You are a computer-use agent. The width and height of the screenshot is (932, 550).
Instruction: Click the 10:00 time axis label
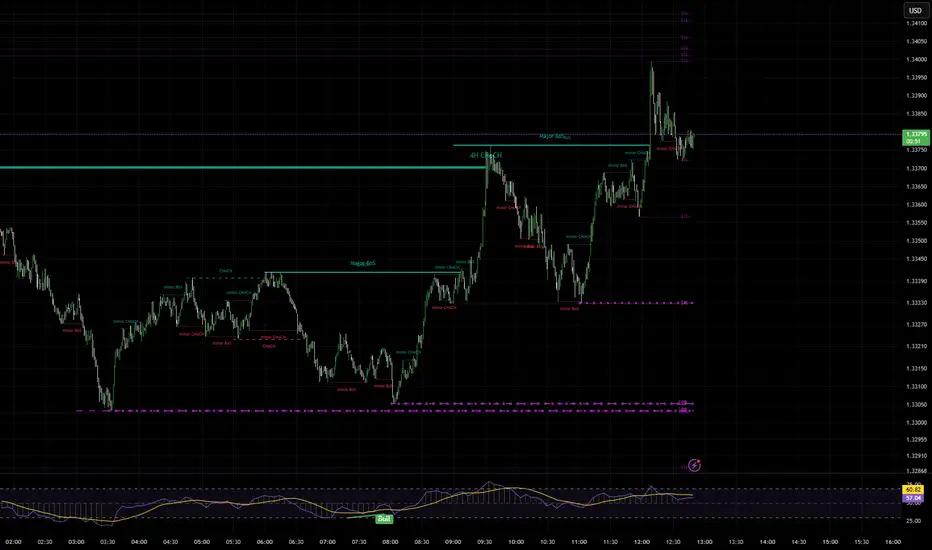[516, 542]
